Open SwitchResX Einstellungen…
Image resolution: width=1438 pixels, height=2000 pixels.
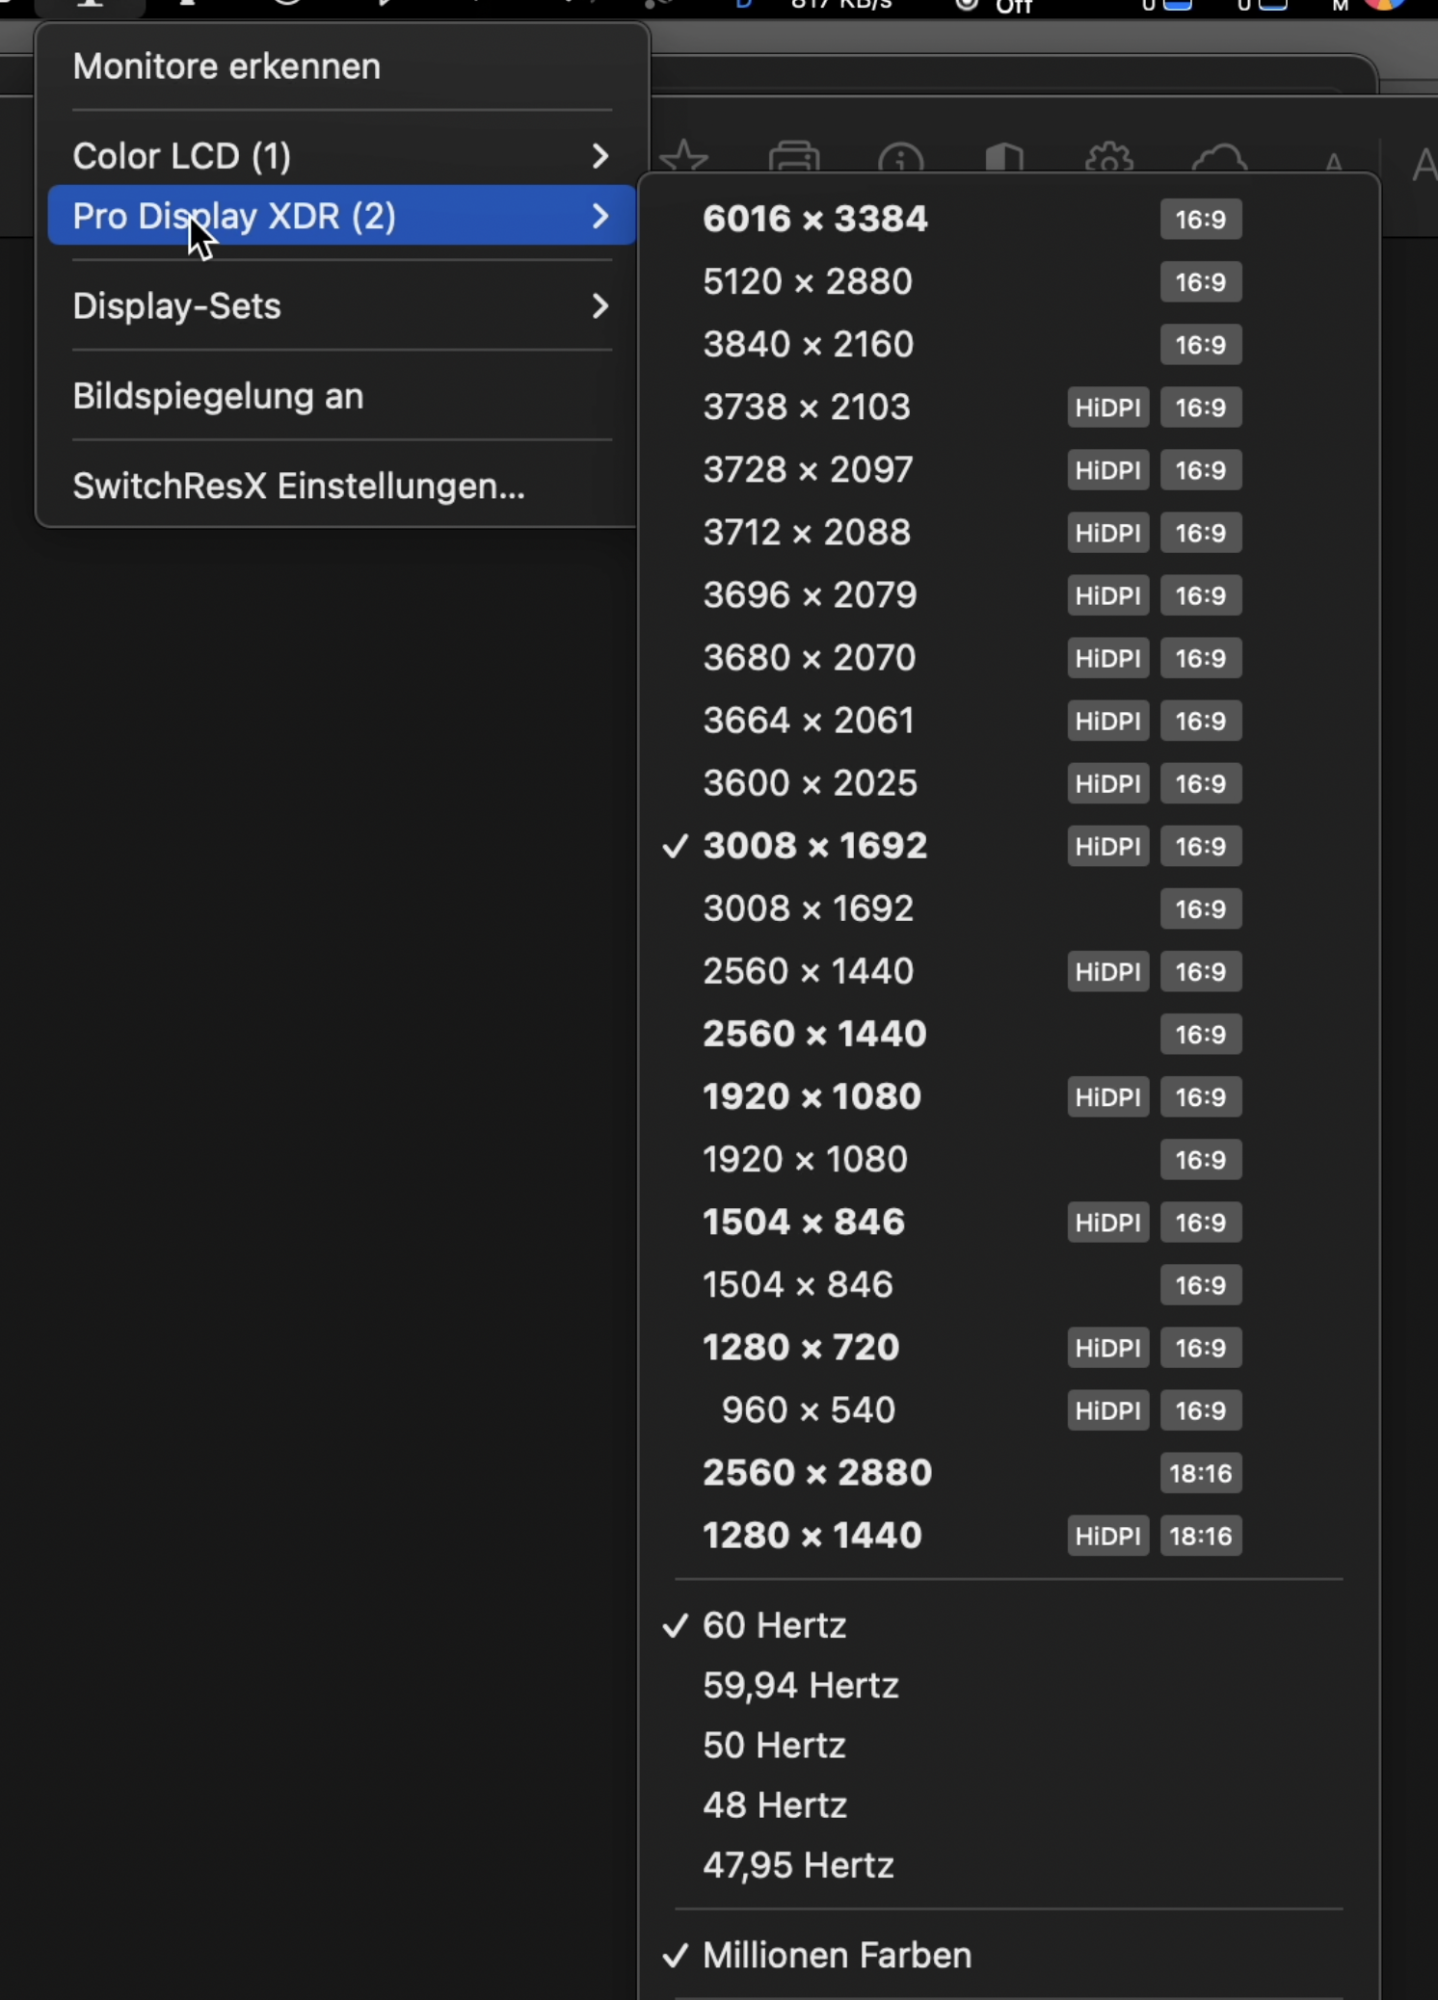[342, 486]
